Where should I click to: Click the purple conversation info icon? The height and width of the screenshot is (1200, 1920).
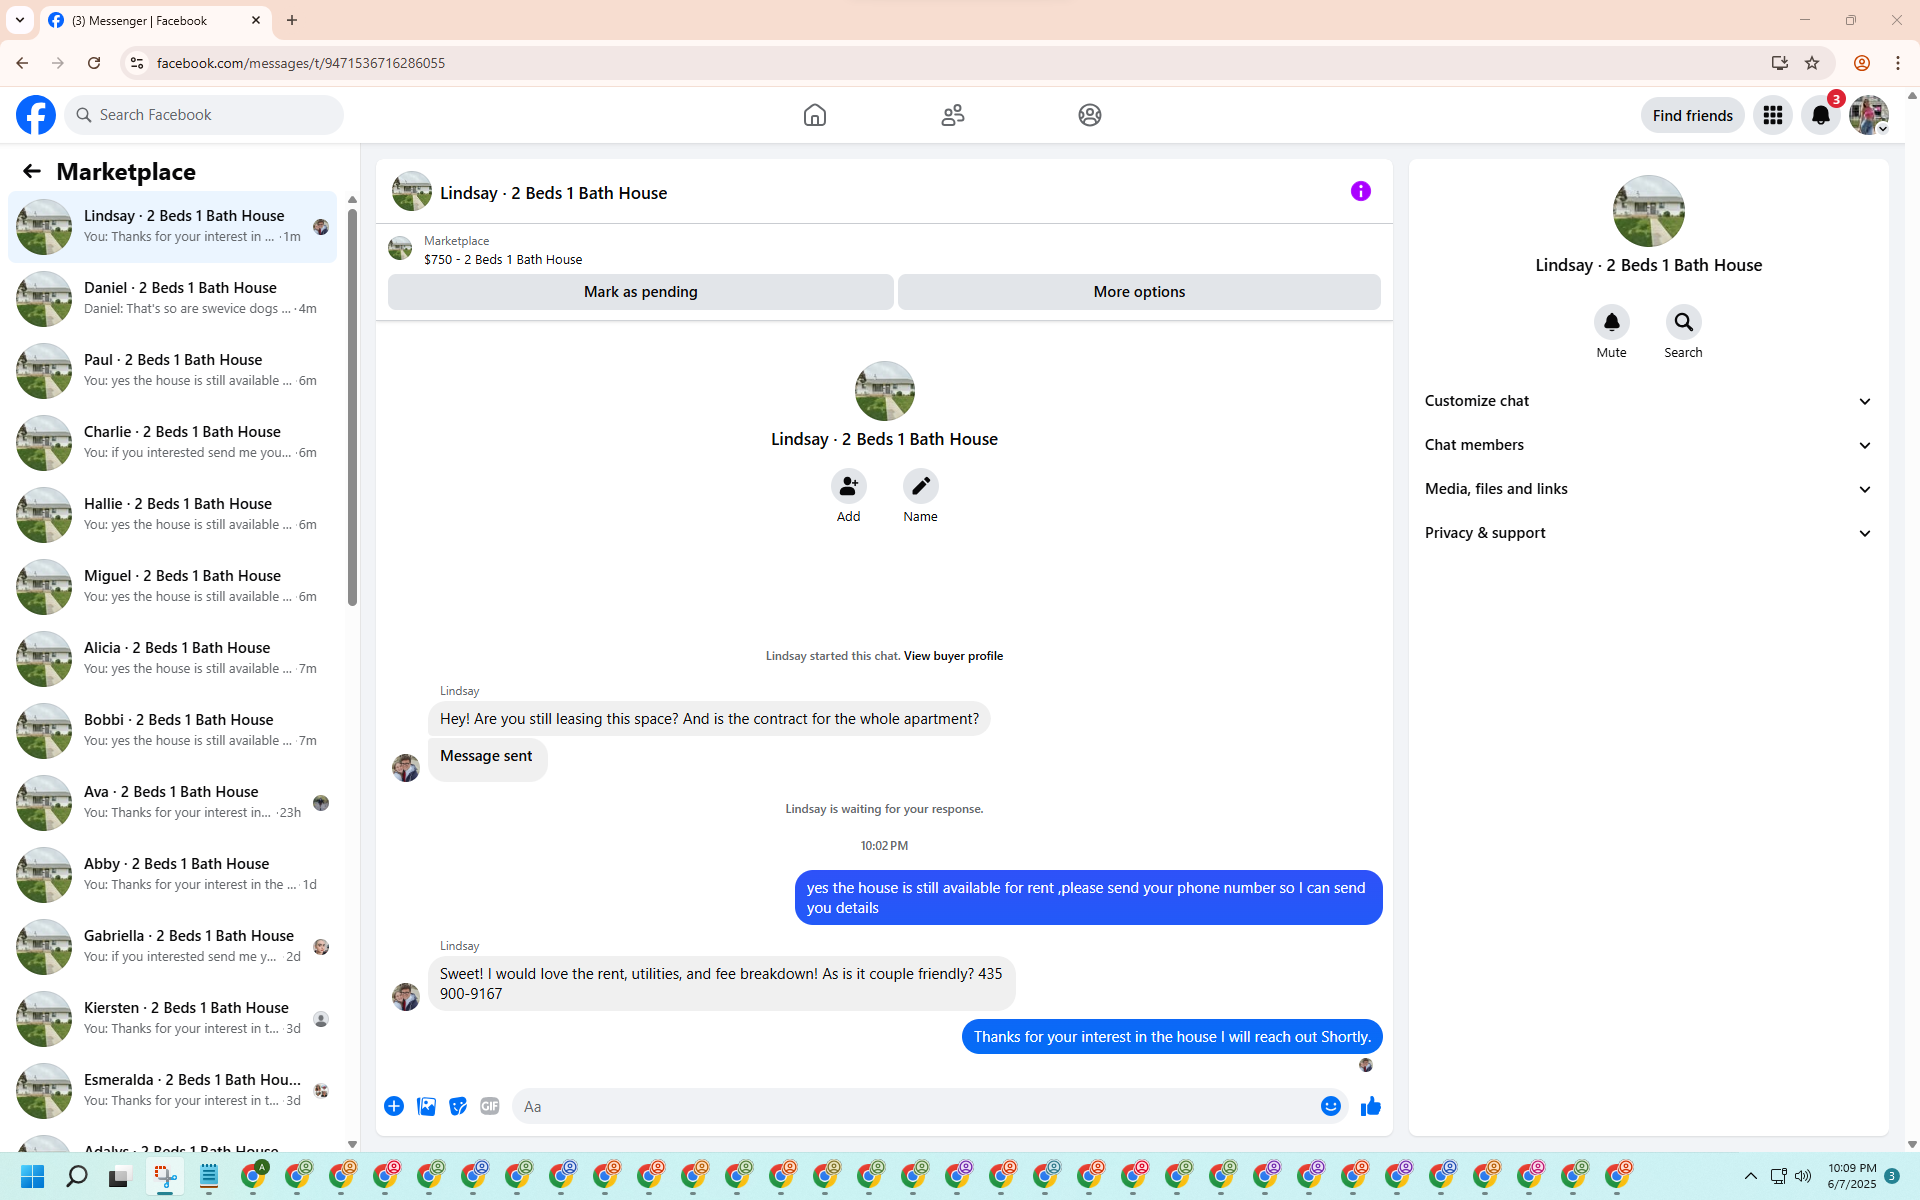[1360, 191]
